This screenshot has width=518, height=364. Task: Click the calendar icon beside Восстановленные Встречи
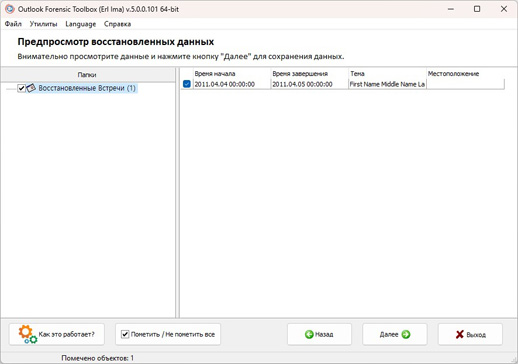pyautogui.click(x=31, y=88)
